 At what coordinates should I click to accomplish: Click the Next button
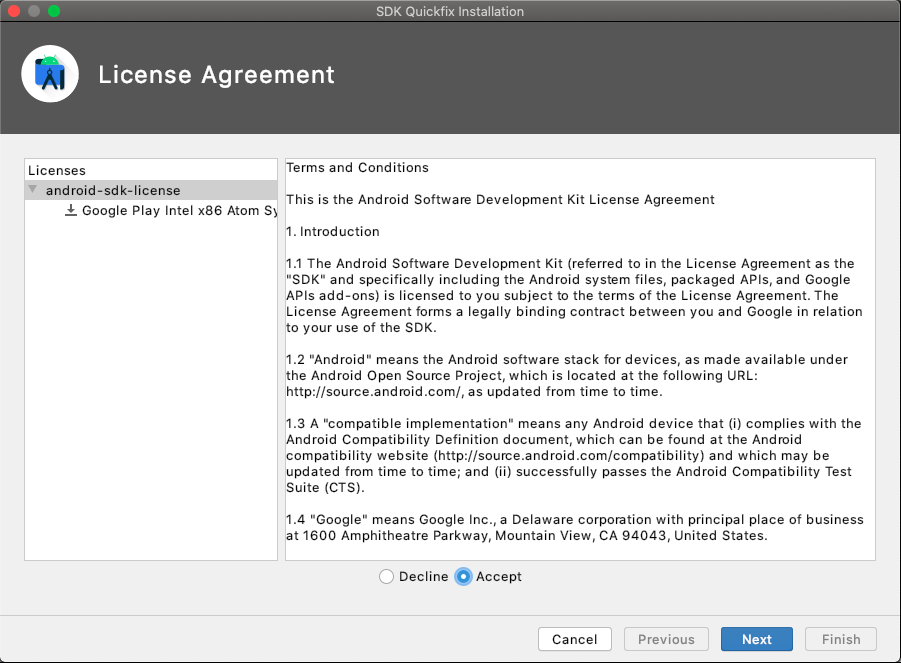coord(757,639)
